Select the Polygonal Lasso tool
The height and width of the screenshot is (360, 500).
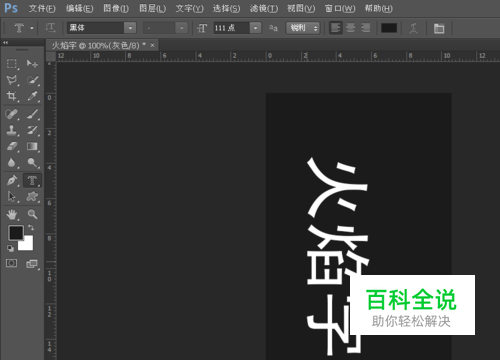(x=12, y=80)
